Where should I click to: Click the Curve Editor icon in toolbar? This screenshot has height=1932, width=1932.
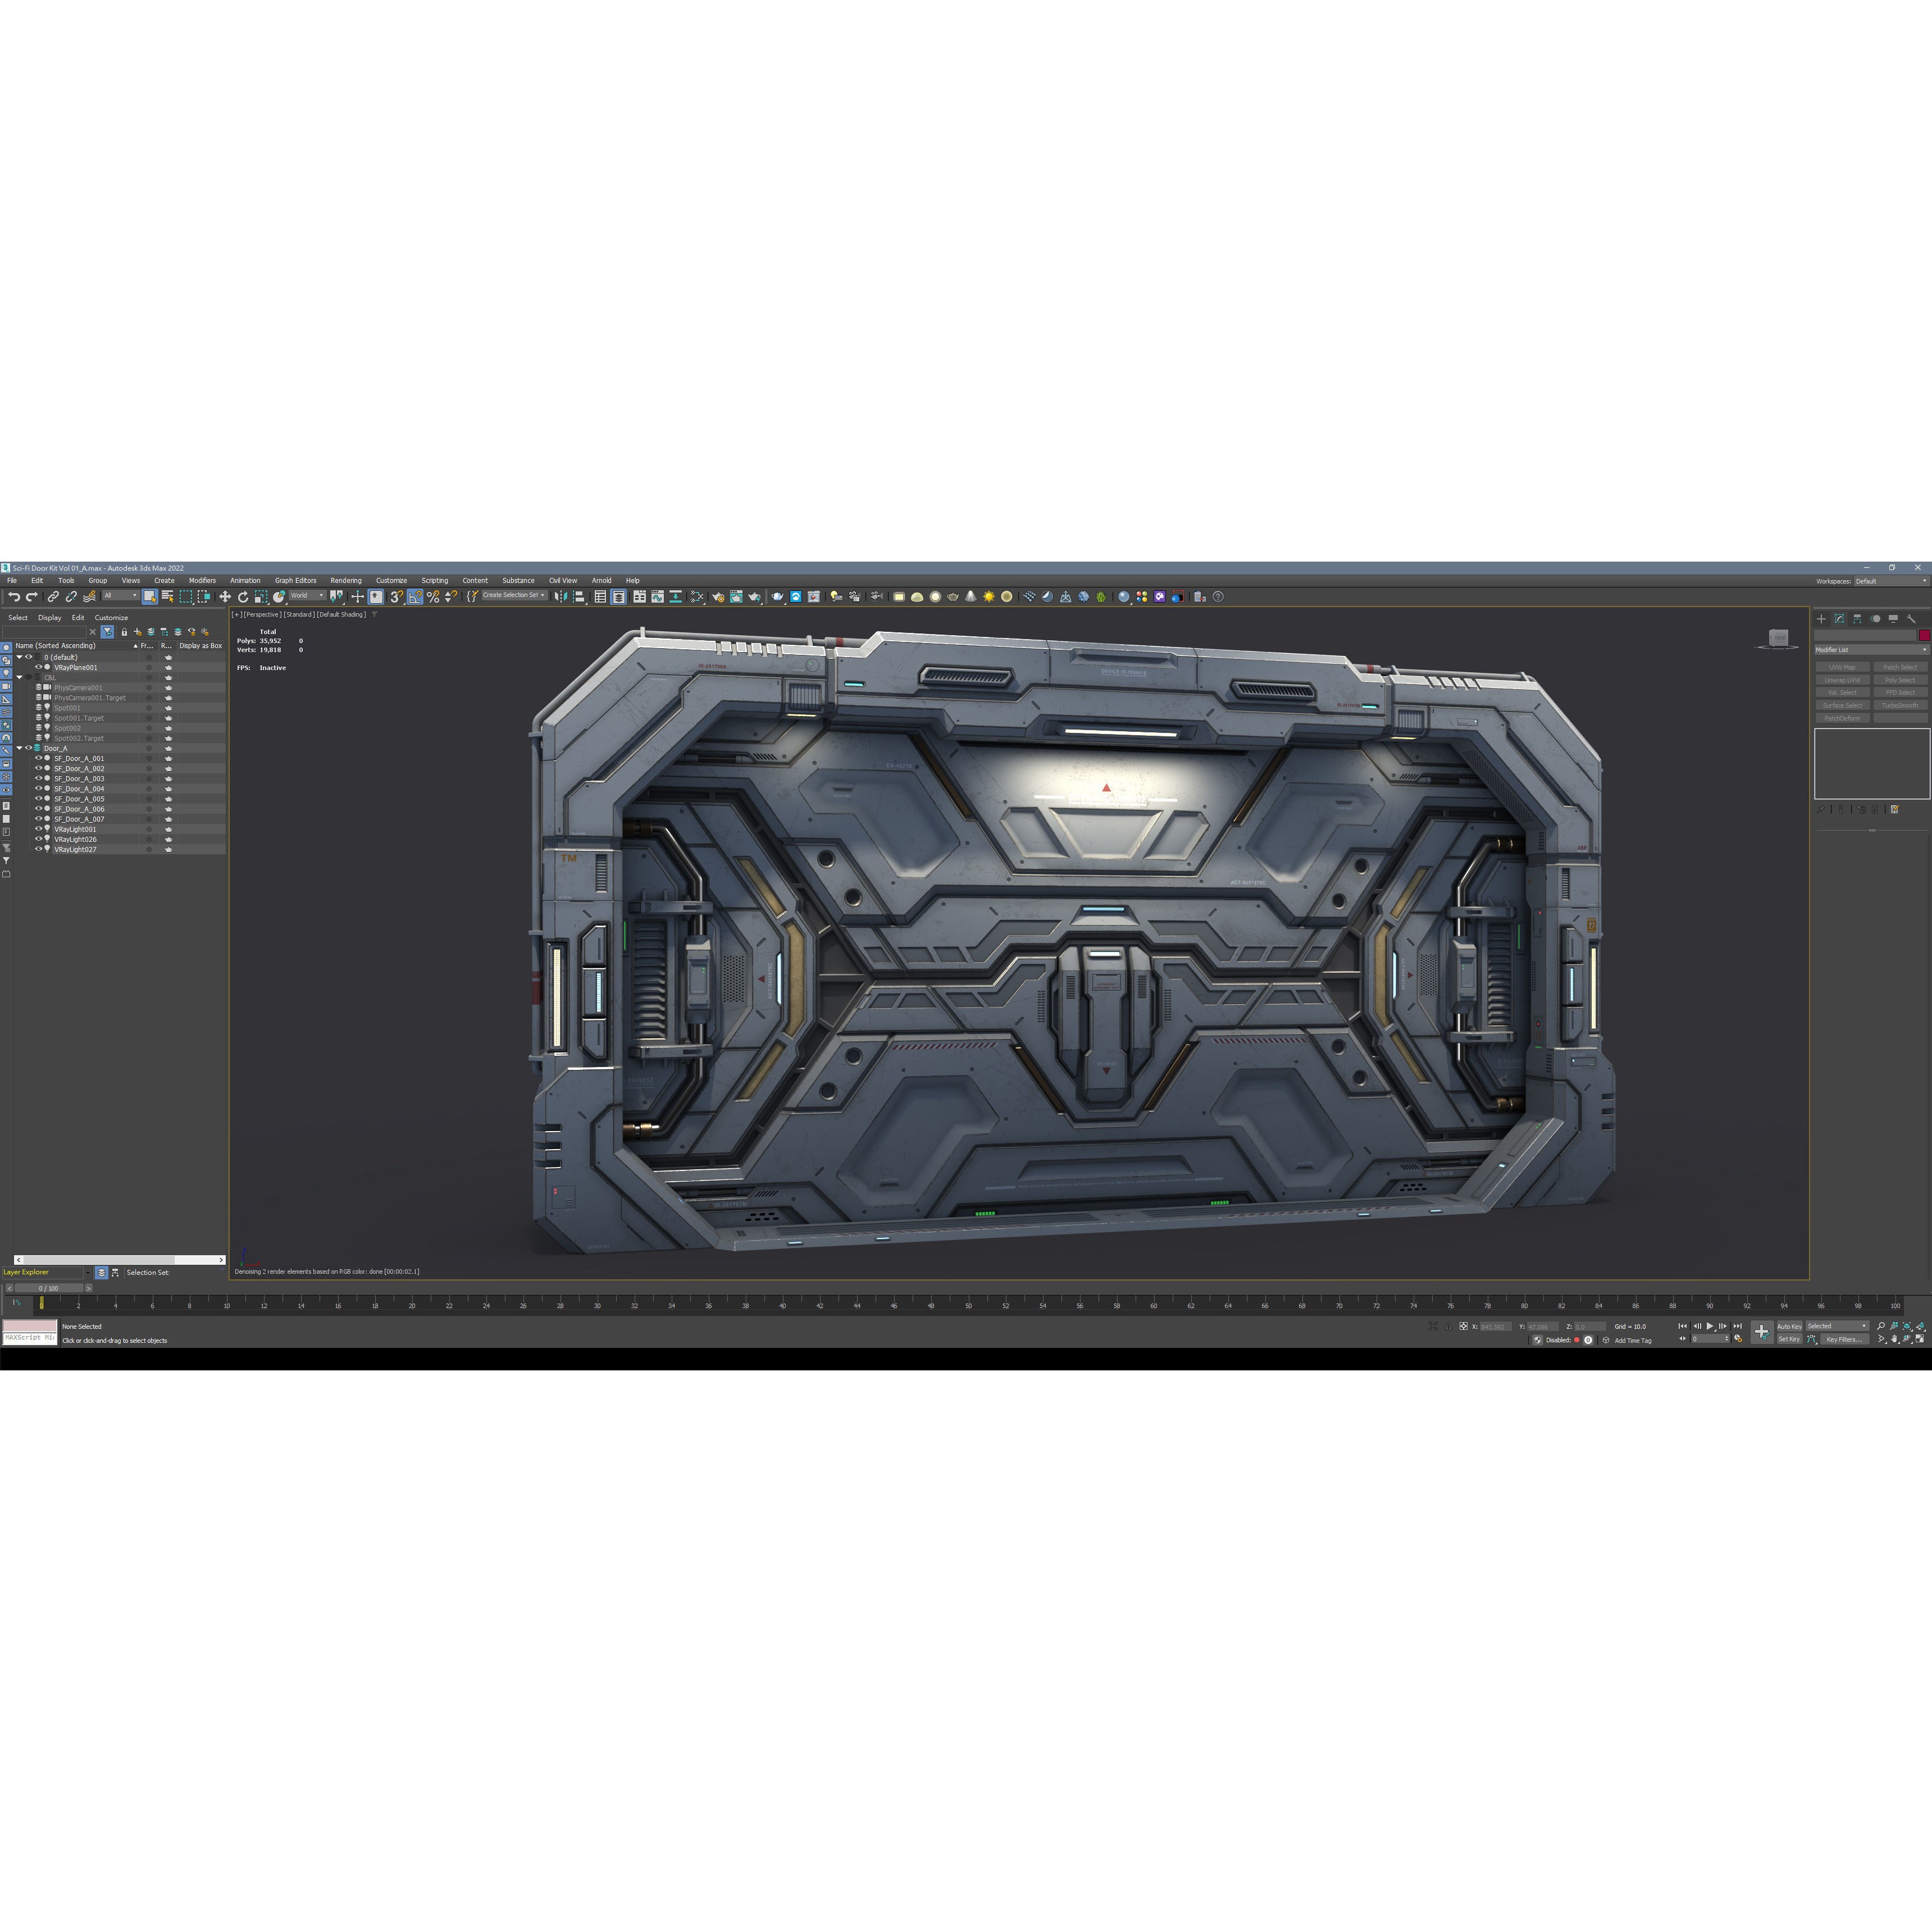(x=657, y=598)
